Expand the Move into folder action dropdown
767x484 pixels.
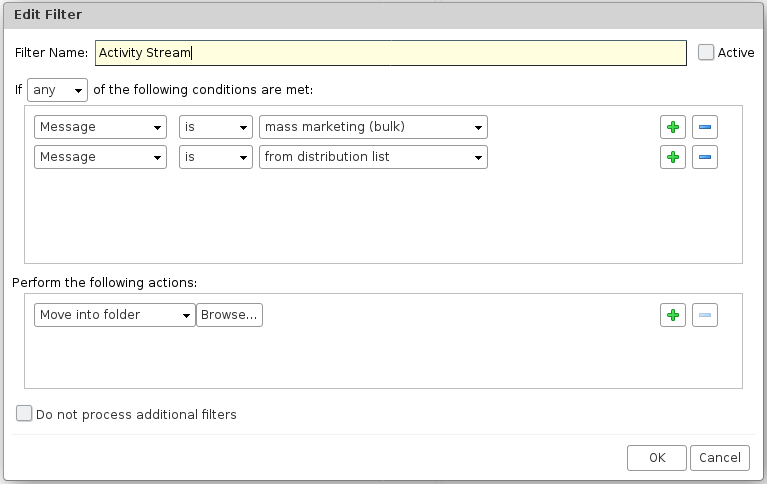click(x=115, y=315)
